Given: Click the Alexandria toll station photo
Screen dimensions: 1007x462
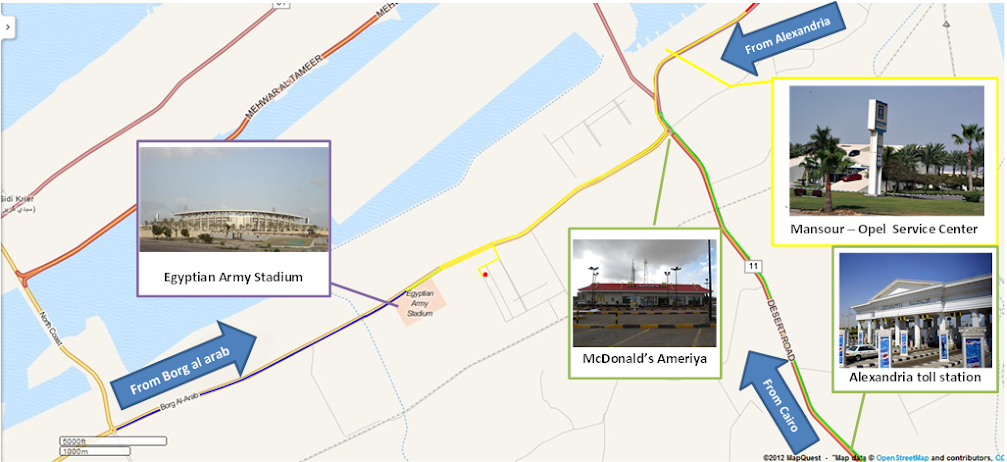Looking at the screenshot, I should [915, 310].
